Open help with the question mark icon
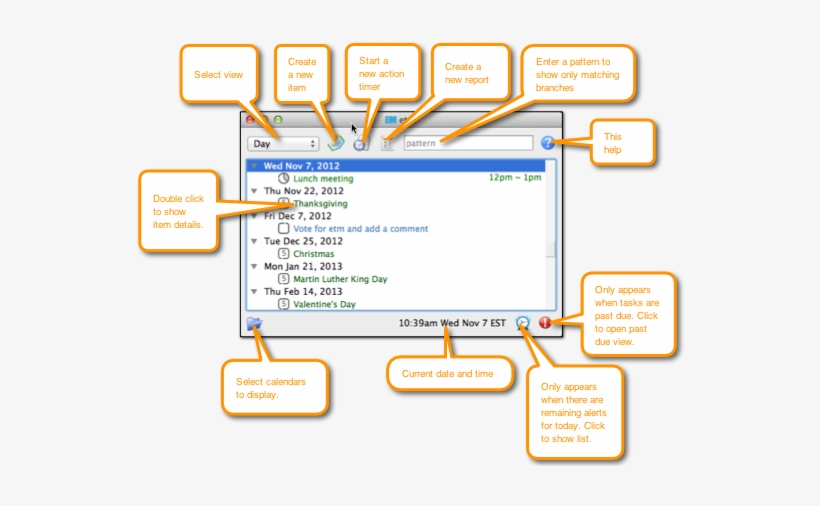This screenshot has height=506, width=820. (547, 143)
